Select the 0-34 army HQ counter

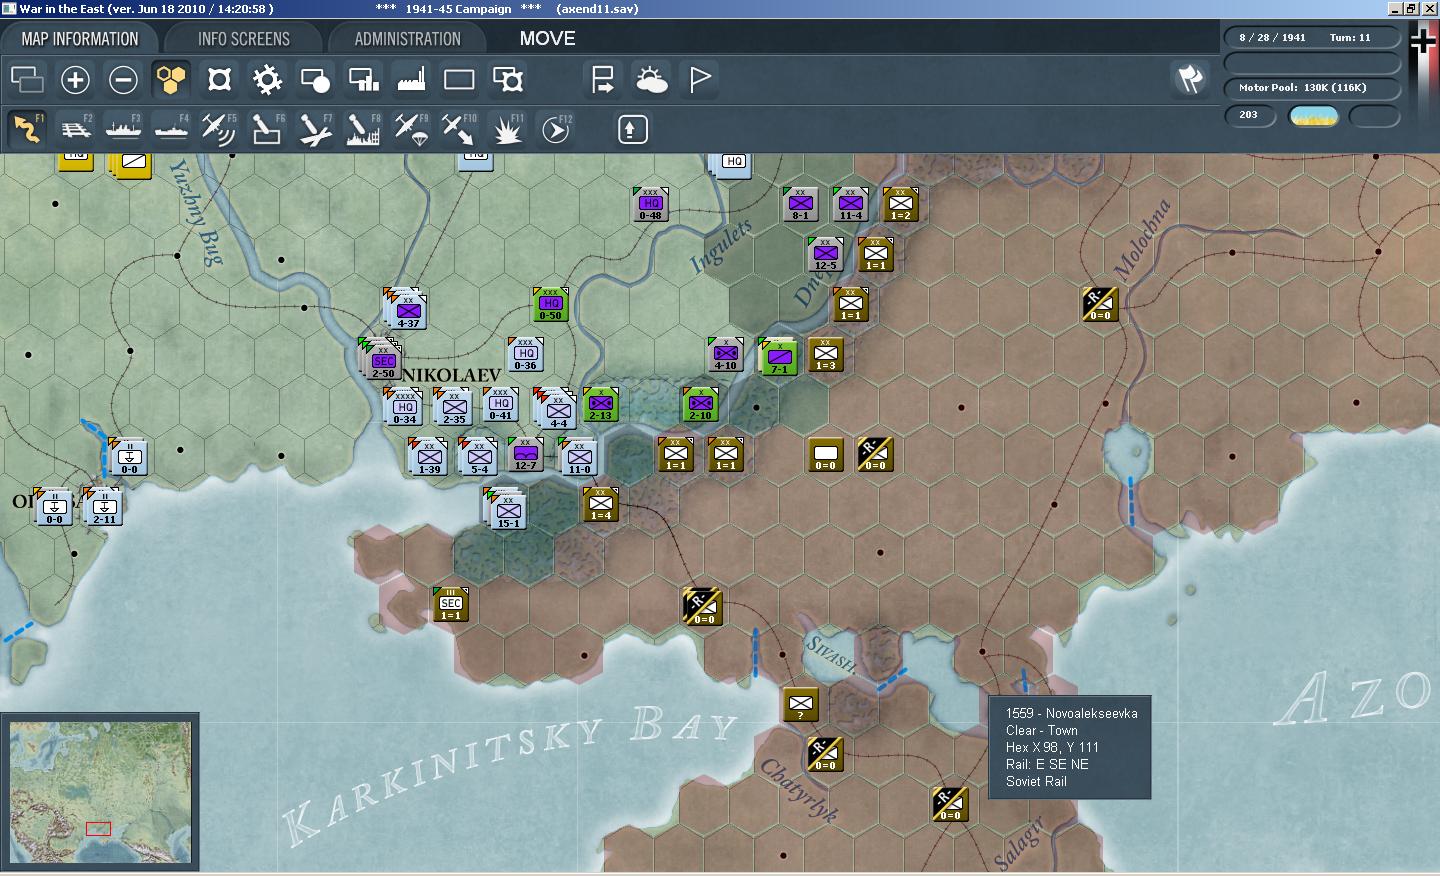click(x=403, y=407)
